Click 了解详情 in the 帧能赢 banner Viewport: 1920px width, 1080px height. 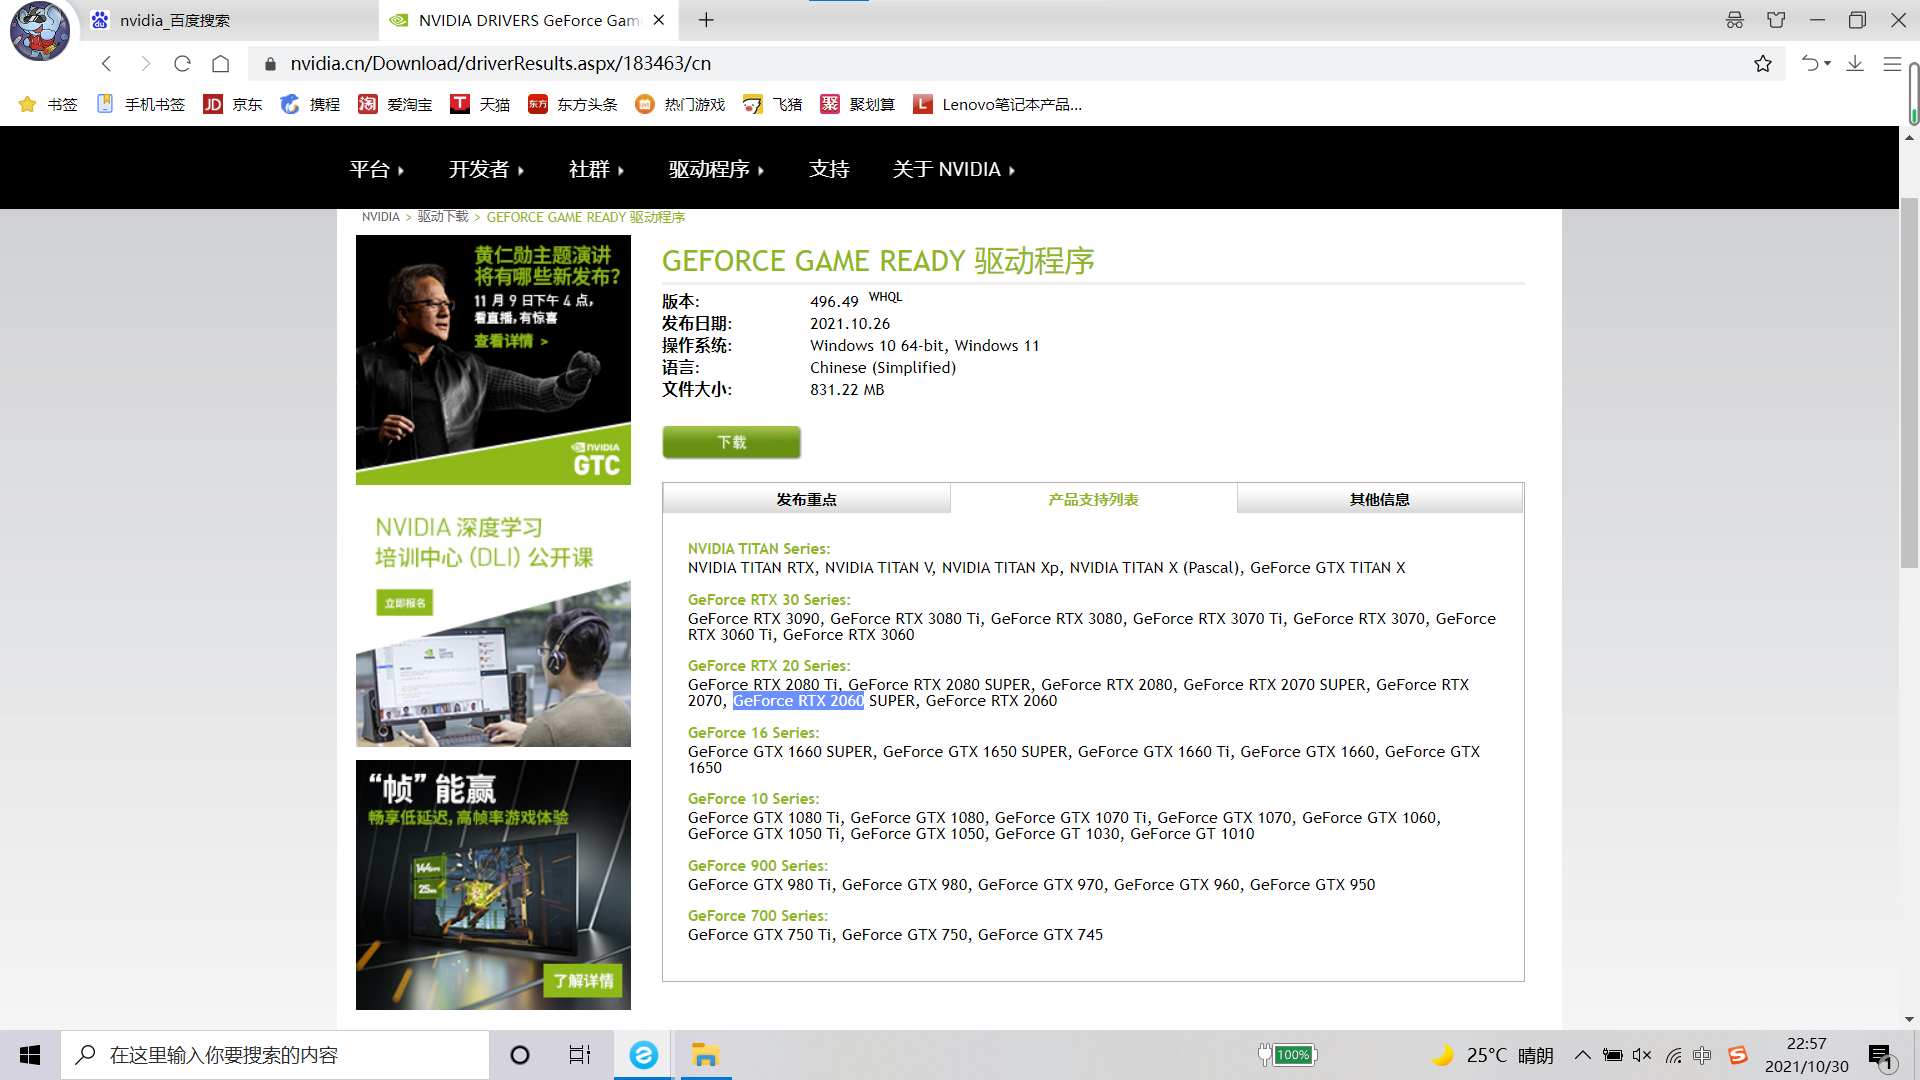[584, 981]
